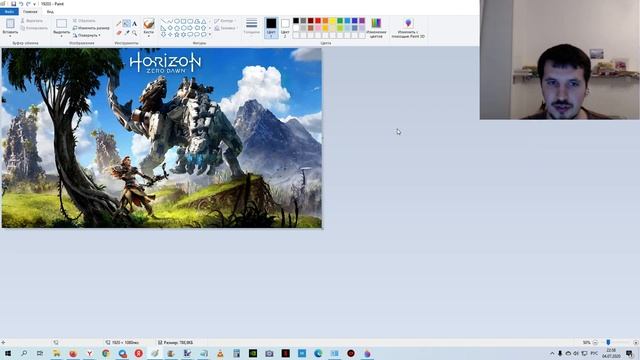Click the zoom slider handle in status bar

click(608, 342)
